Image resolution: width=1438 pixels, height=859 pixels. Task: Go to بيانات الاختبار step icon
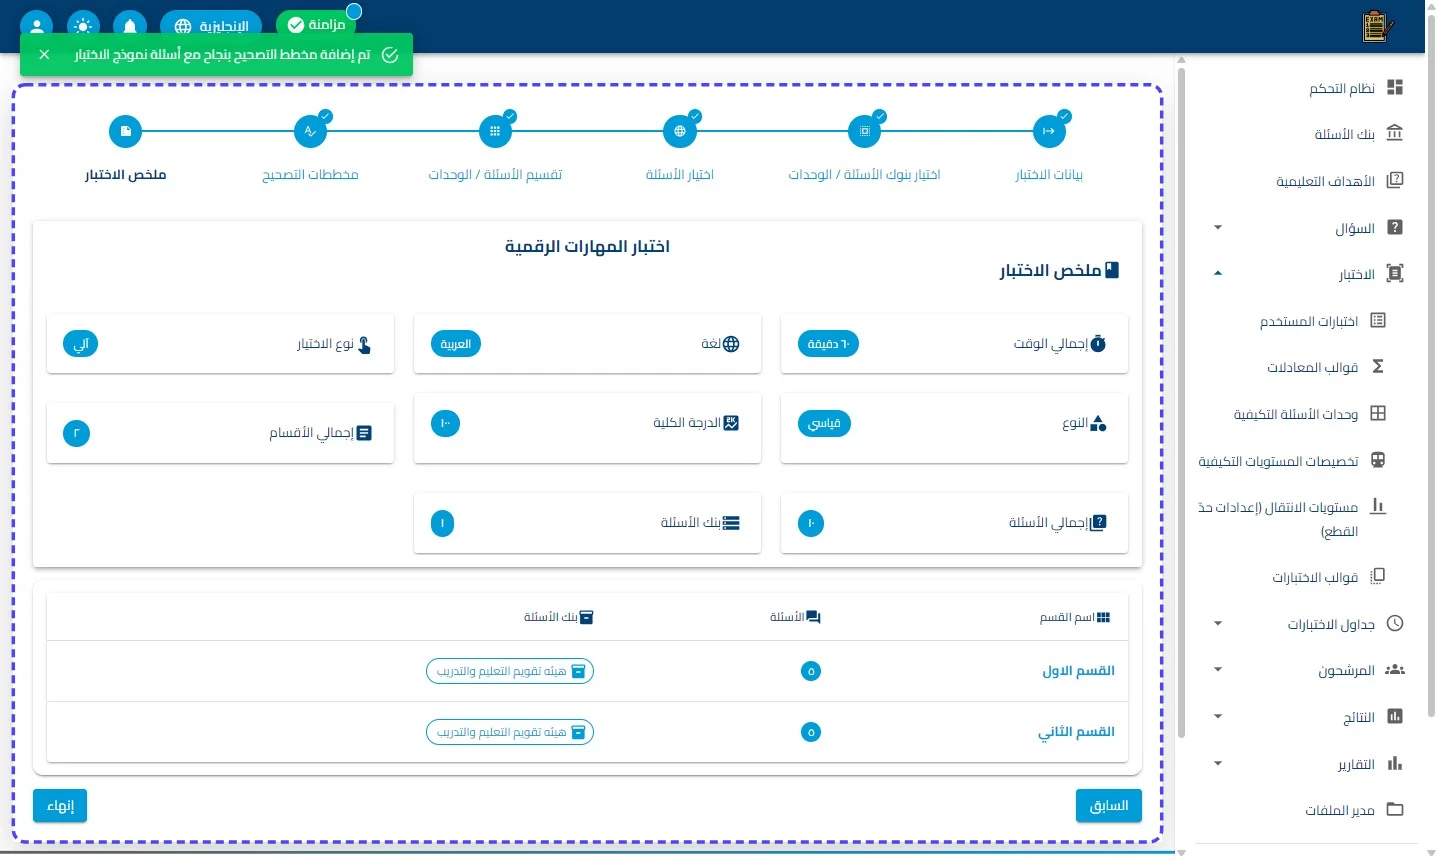(1049, 131)
